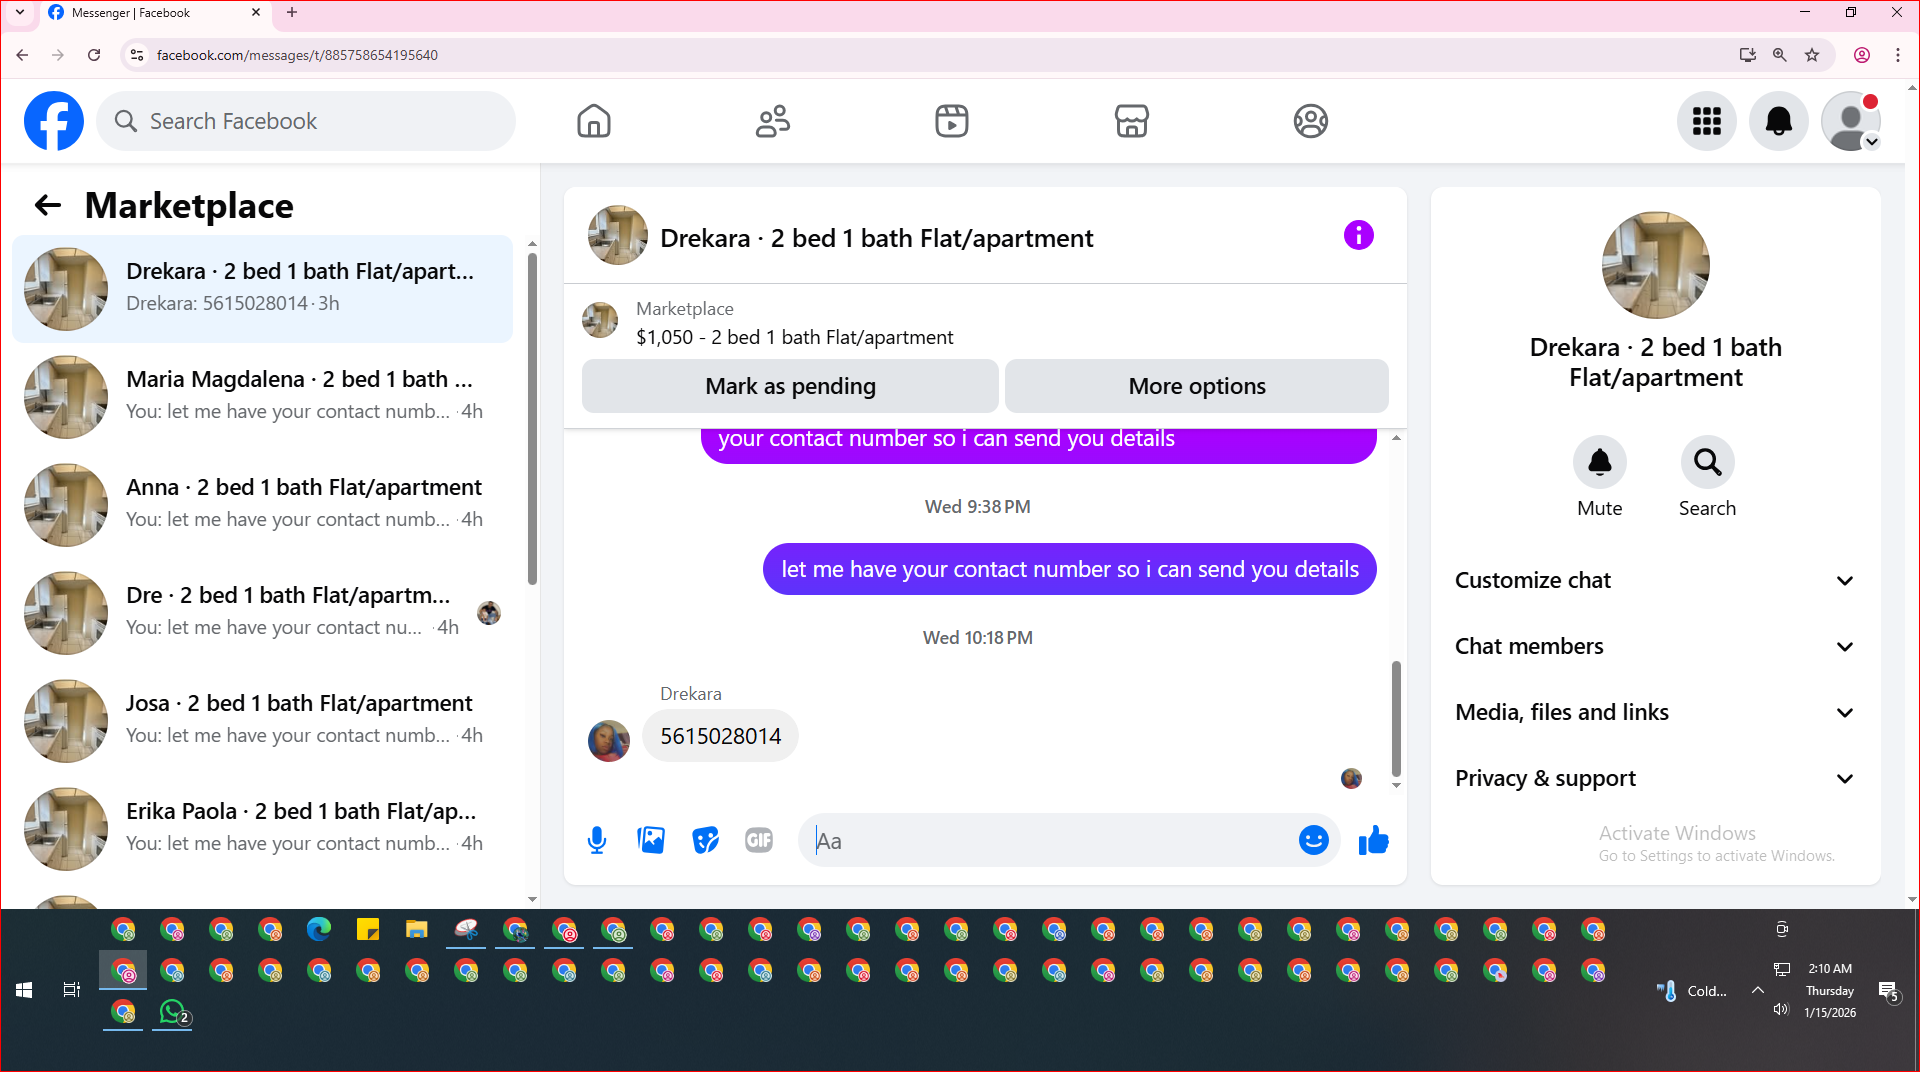Open More options for the listing
This screenshot has width=1920, height=1072.
(x=1196, y=386)
